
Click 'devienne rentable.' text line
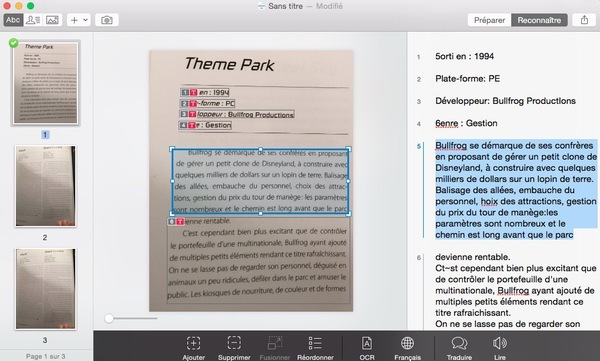472,257
